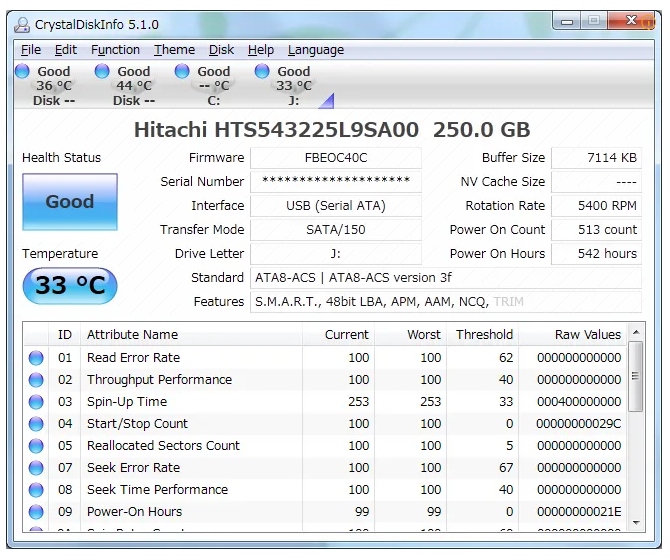Click the blue triangle next to J:
This screenshot has width=670, height=560.
click(328, 102)
